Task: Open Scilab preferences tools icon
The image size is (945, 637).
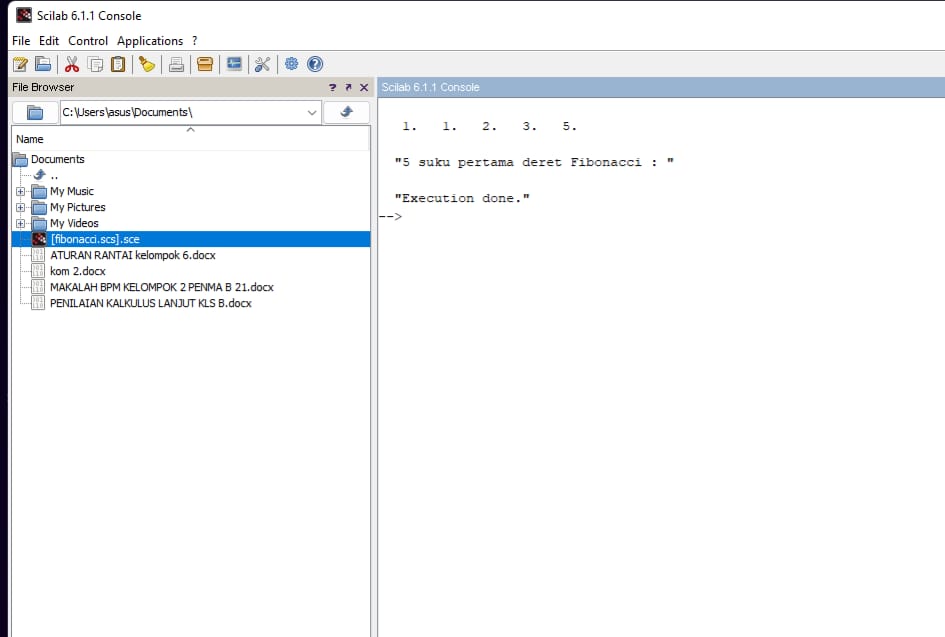Action: click(262, 64)
